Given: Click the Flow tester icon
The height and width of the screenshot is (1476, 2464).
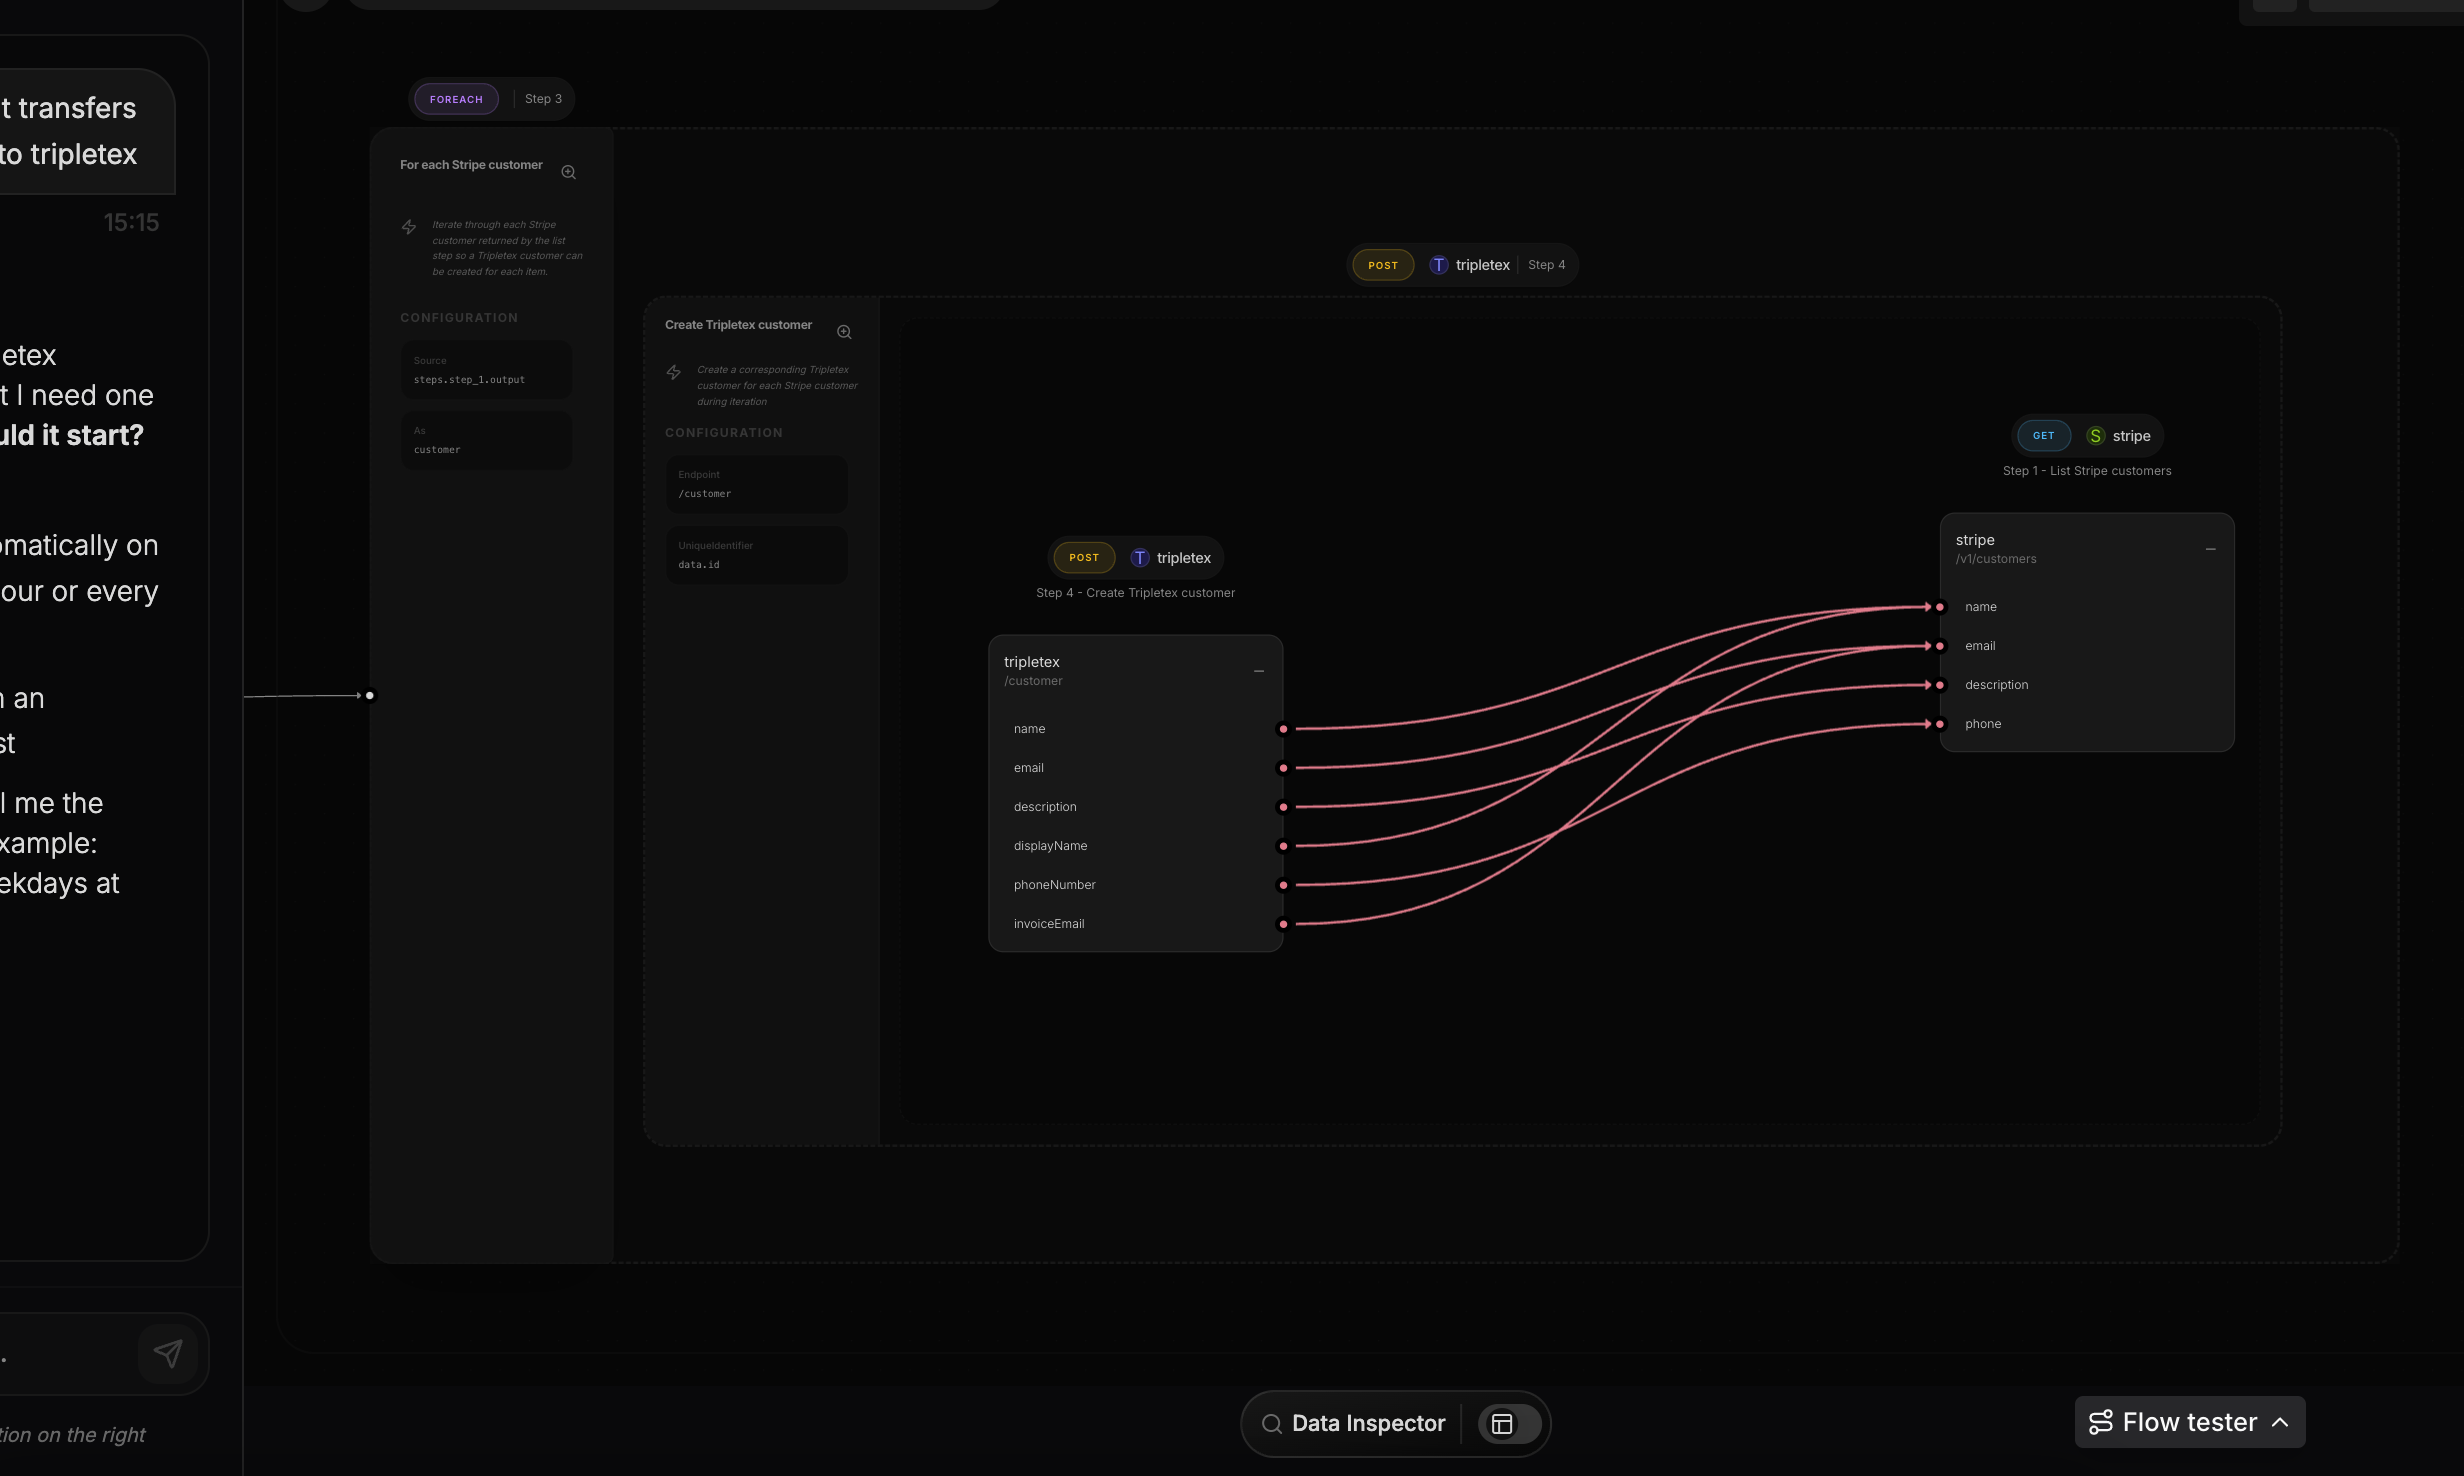Looking at the screenshot, I should click(2101, 1422).
